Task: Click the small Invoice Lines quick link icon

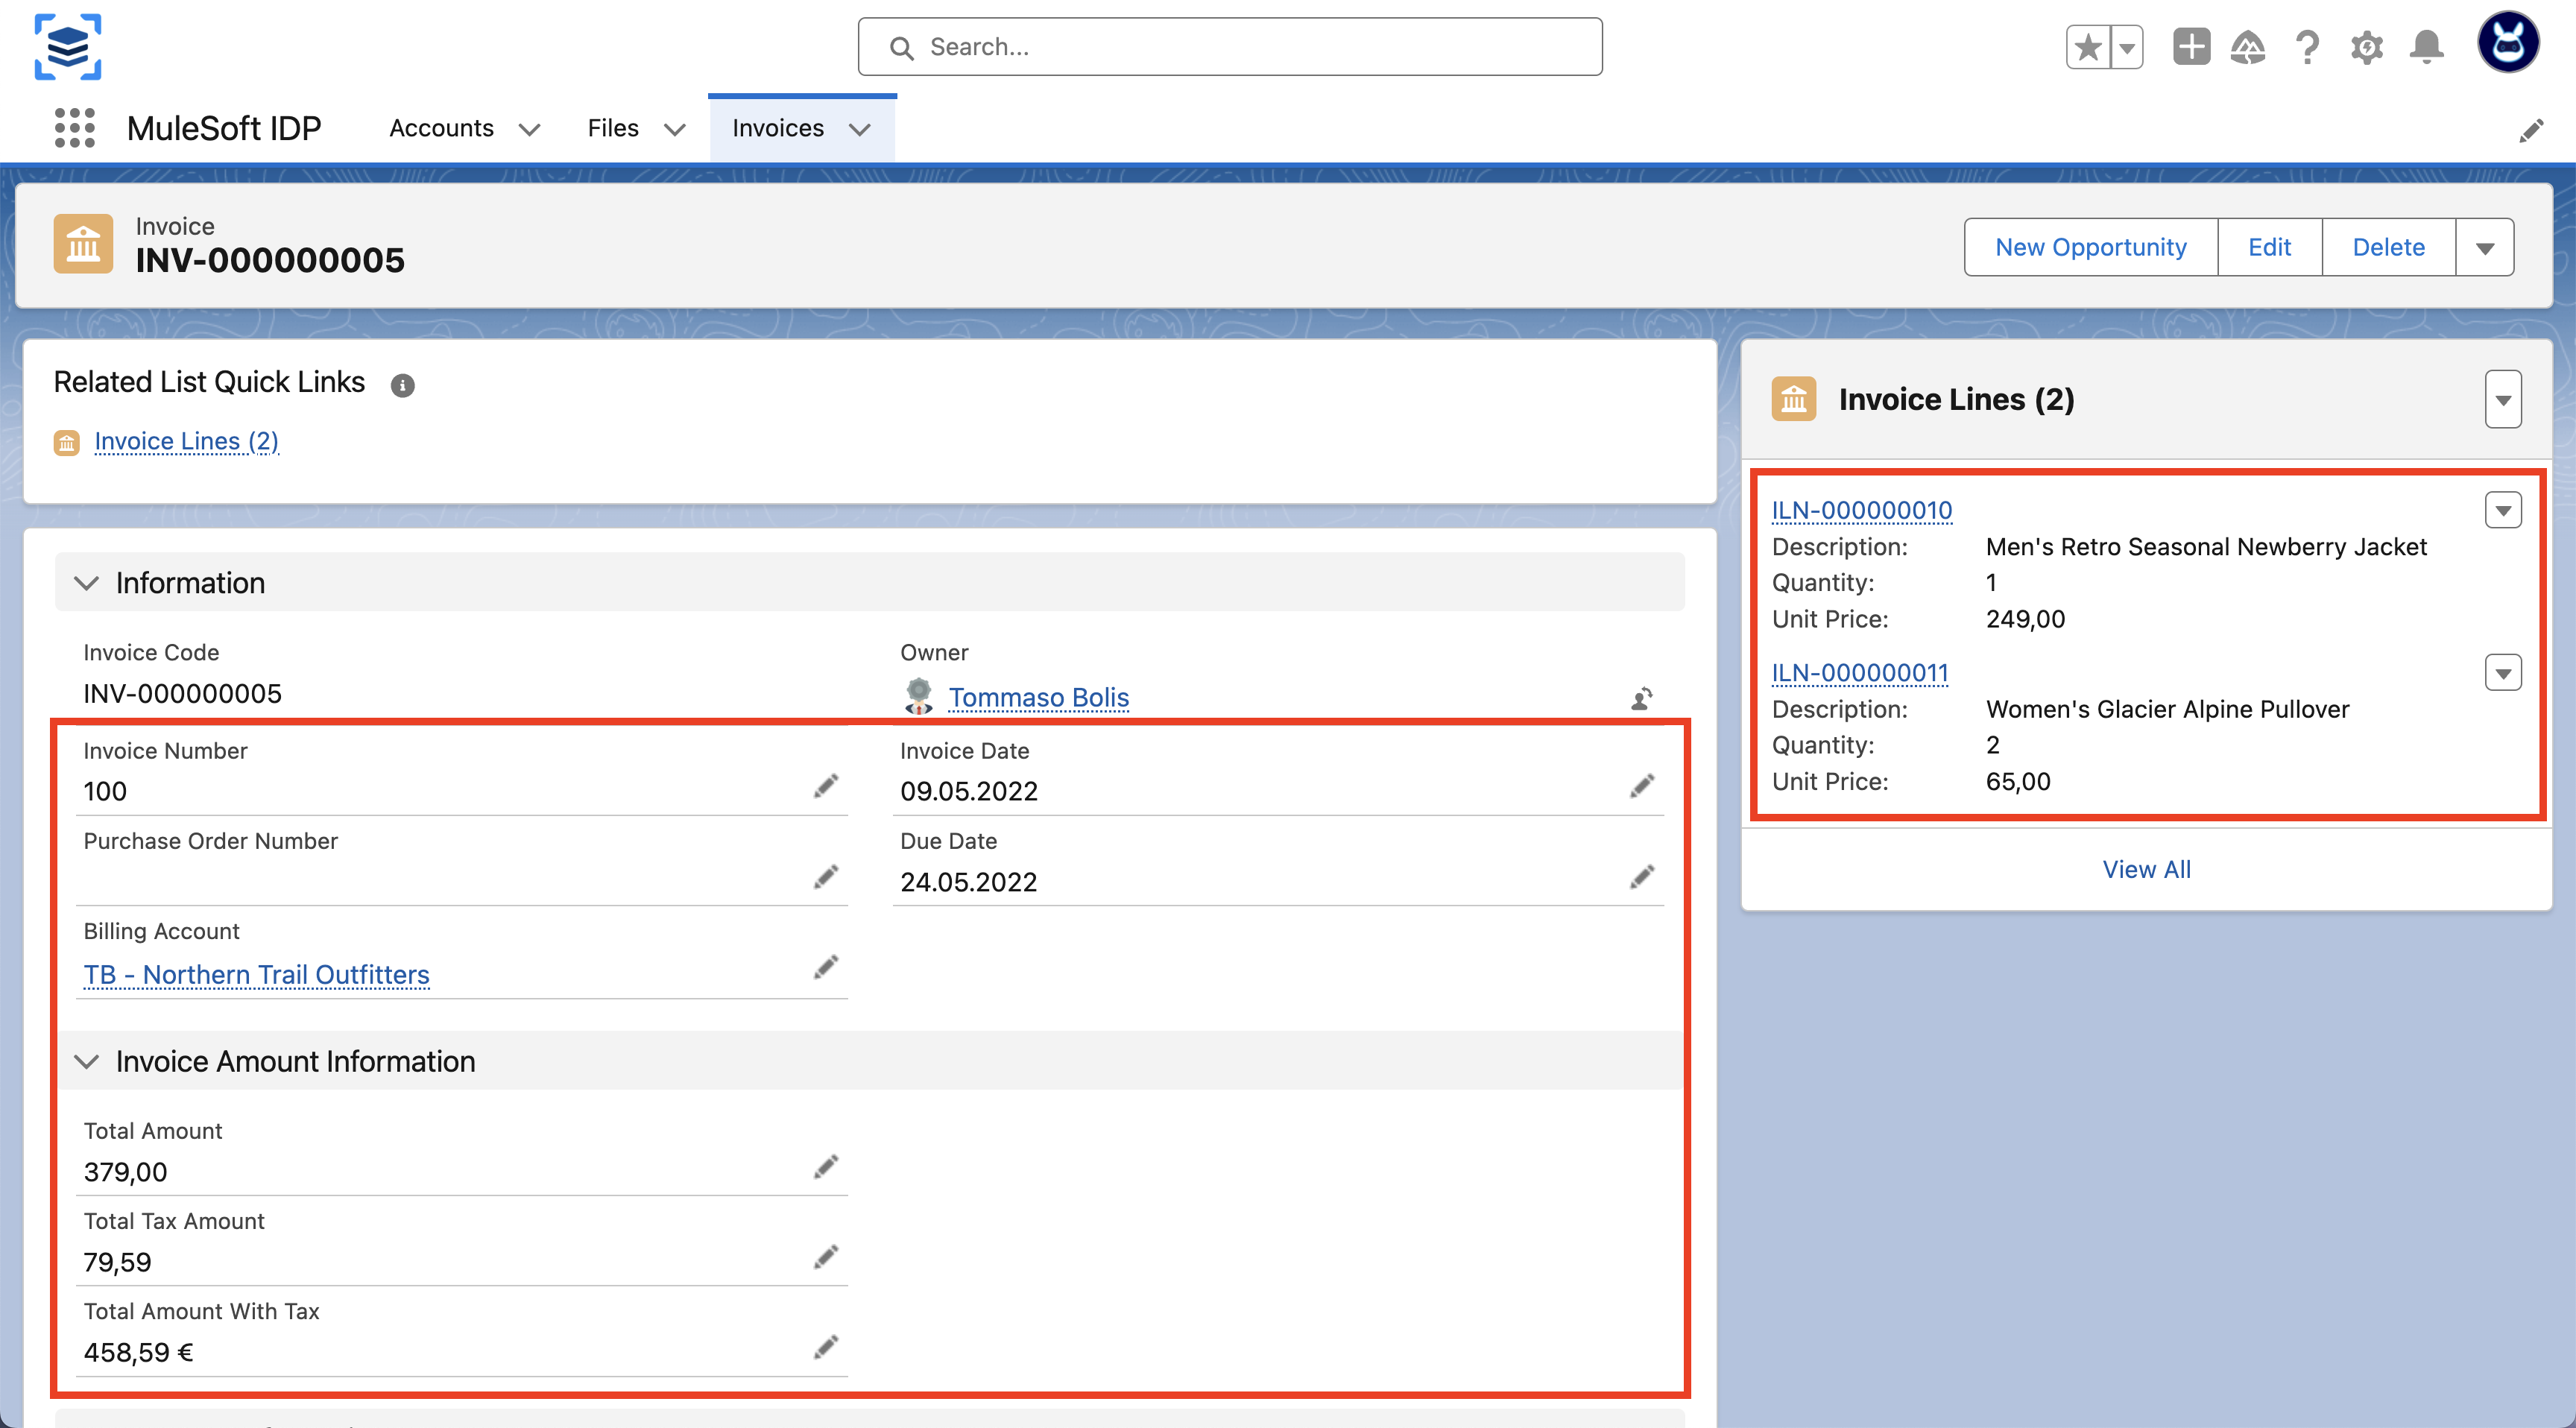Action: [66, 442]
